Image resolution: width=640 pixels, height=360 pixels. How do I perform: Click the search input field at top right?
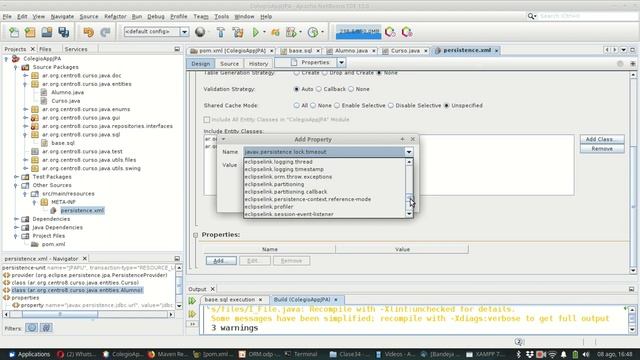click(x=588, y=16)
